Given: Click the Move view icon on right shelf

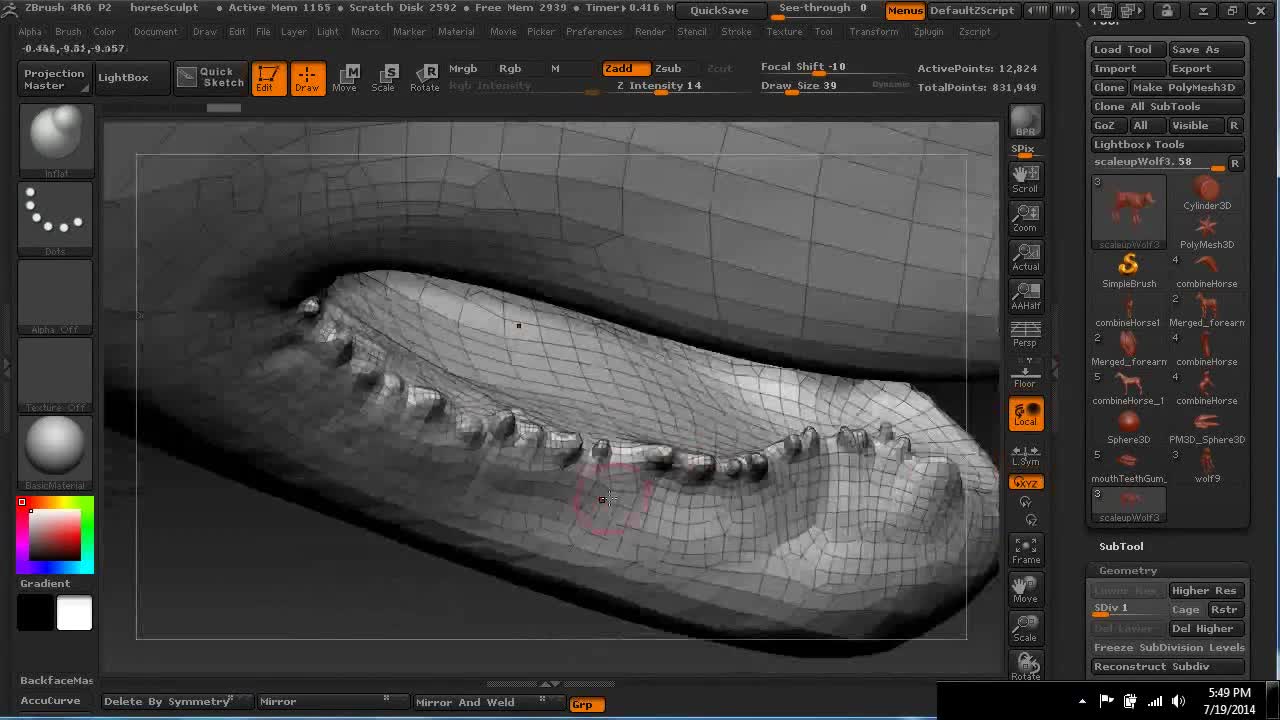Looking at the screenshot, I should [x=1025, y=590].
